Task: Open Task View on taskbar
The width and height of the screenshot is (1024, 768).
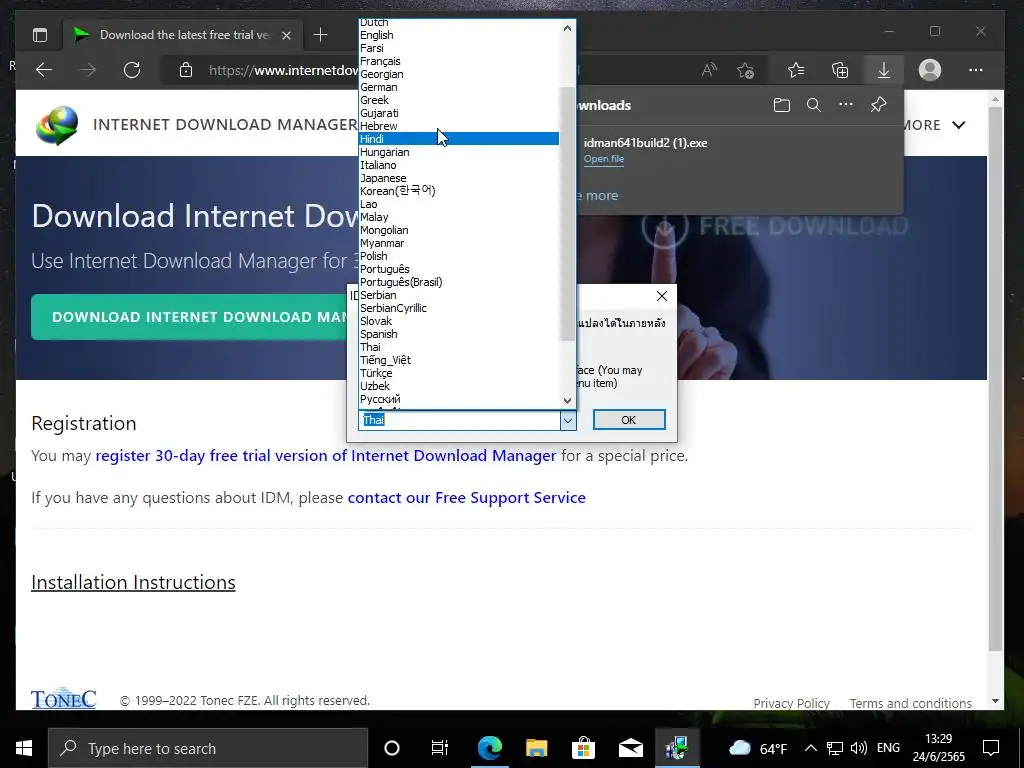Action: [x=440, y=748]
